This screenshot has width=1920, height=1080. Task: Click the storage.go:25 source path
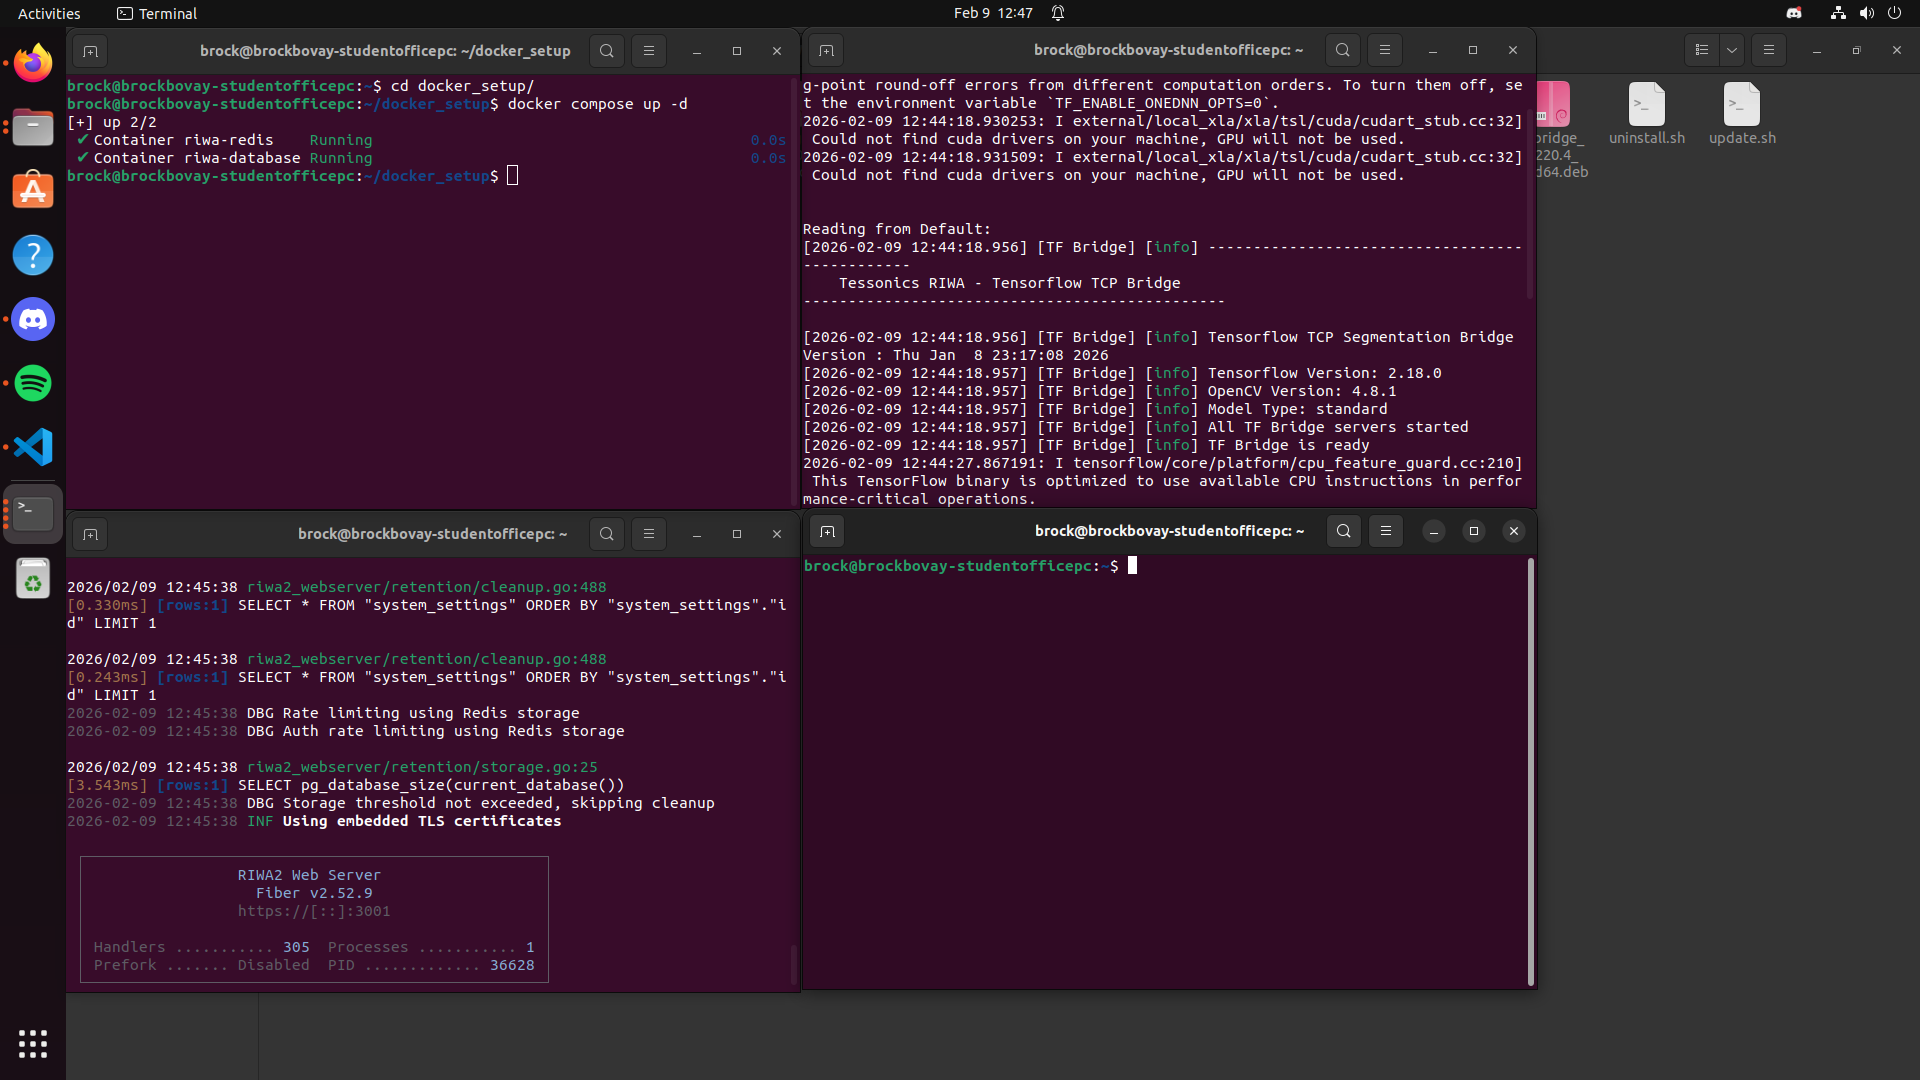422,767
